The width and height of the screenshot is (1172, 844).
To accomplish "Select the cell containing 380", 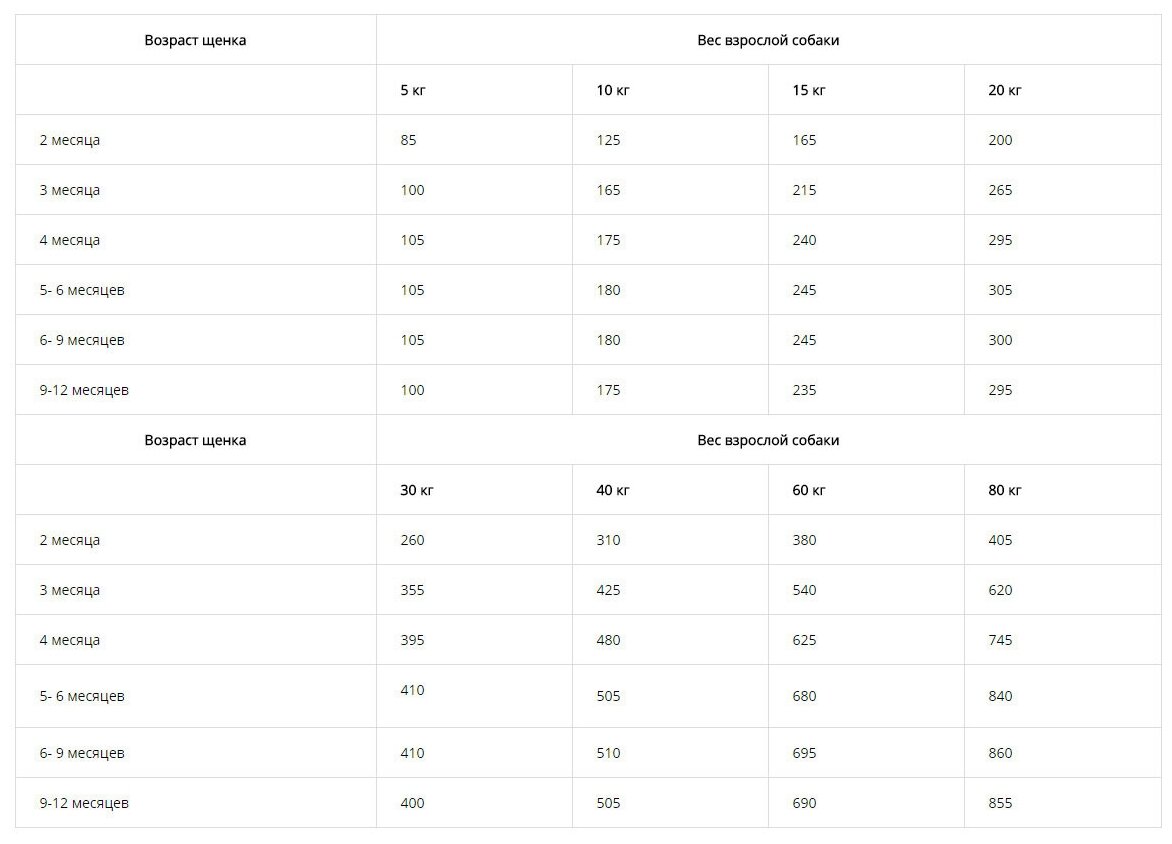I will 804,541.
